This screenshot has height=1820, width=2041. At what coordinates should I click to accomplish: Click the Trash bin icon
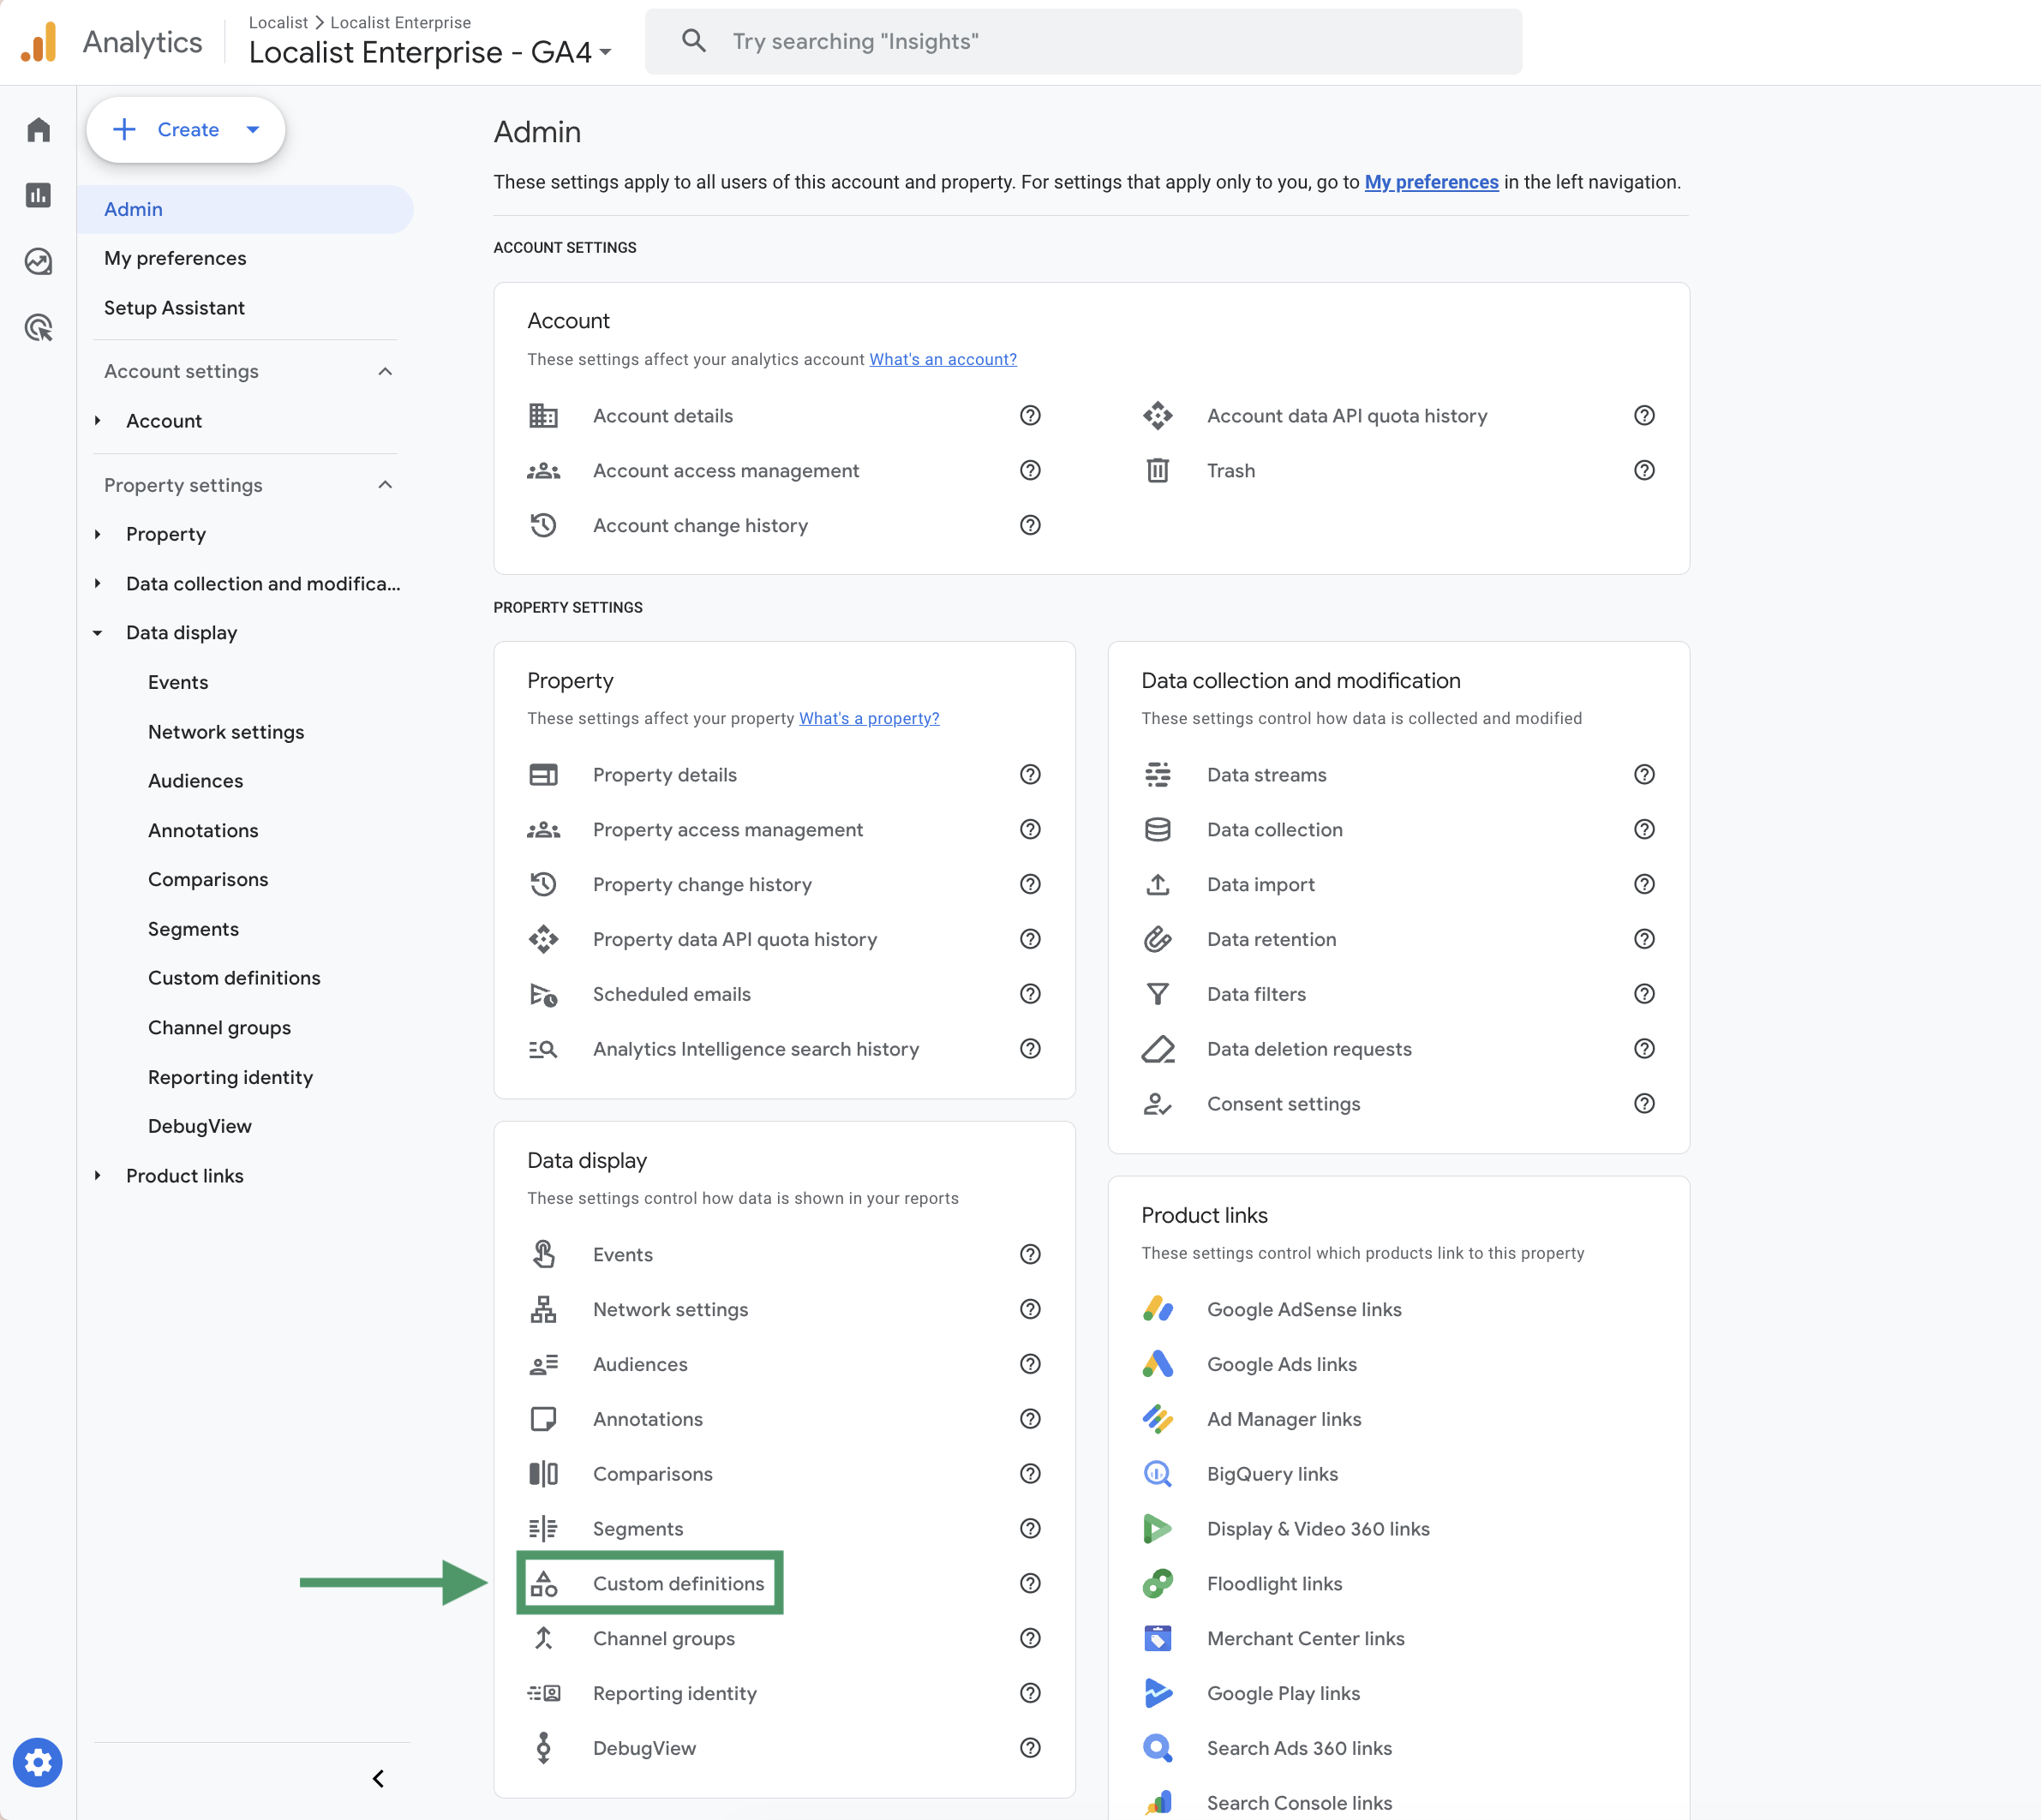(x=1157, y=470)
